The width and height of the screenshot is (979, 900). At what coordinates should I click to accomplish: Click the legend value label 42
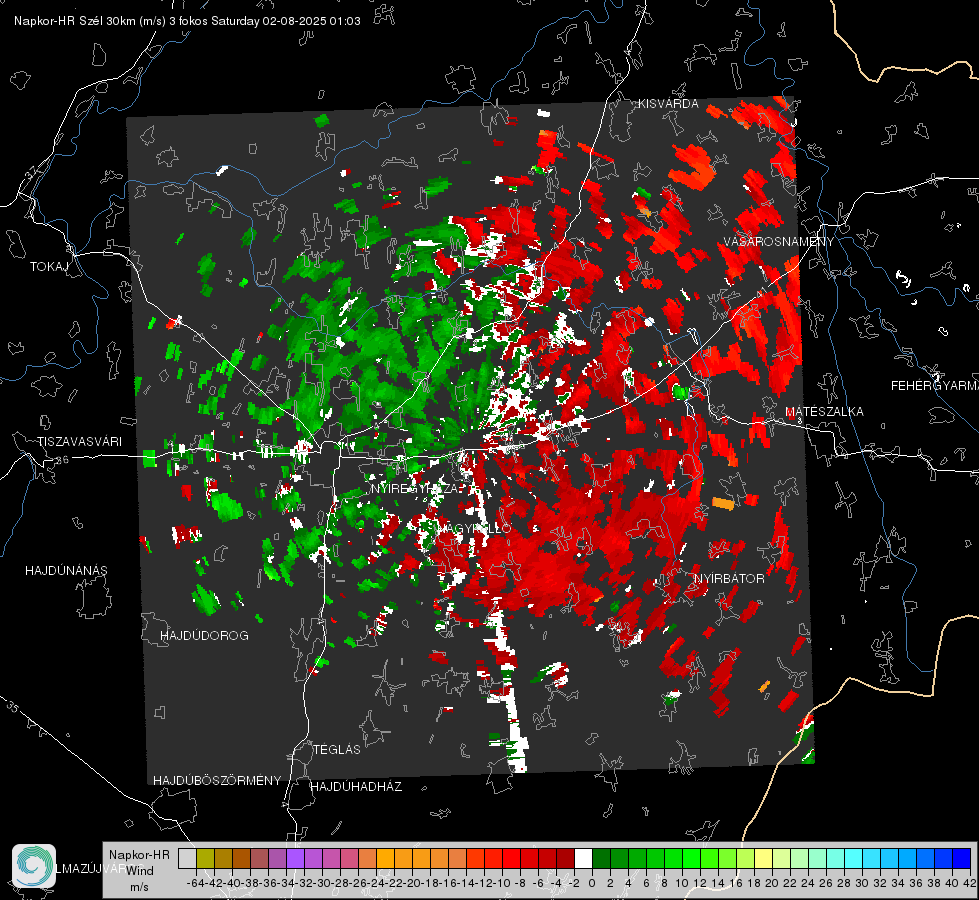point(970,883)
